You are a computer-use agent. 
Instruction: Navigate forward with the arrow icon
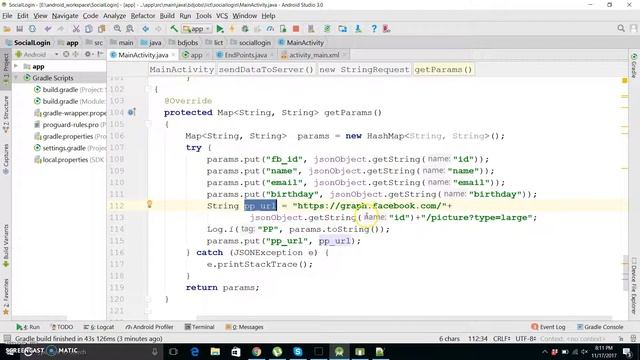click(158, 29)
